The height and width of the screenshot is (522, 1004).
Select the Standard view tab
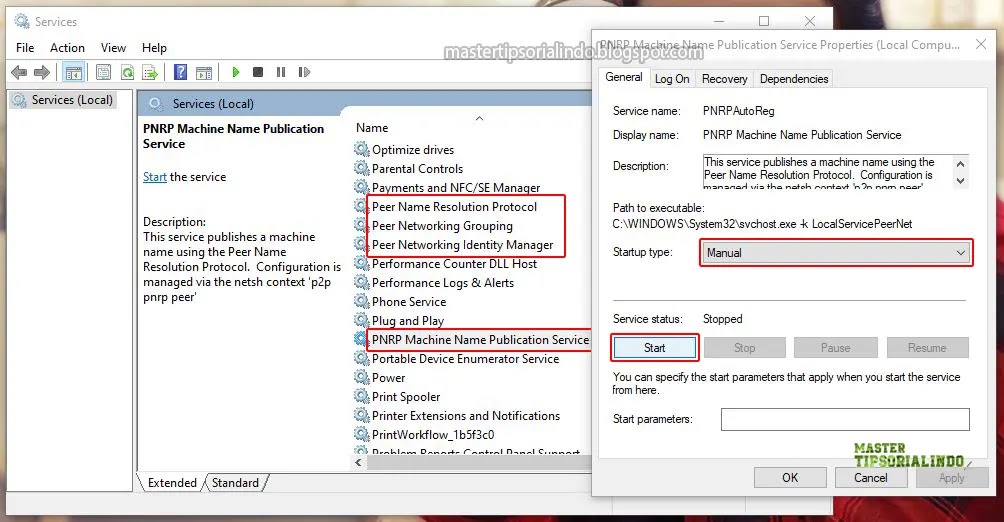(236, 483)
